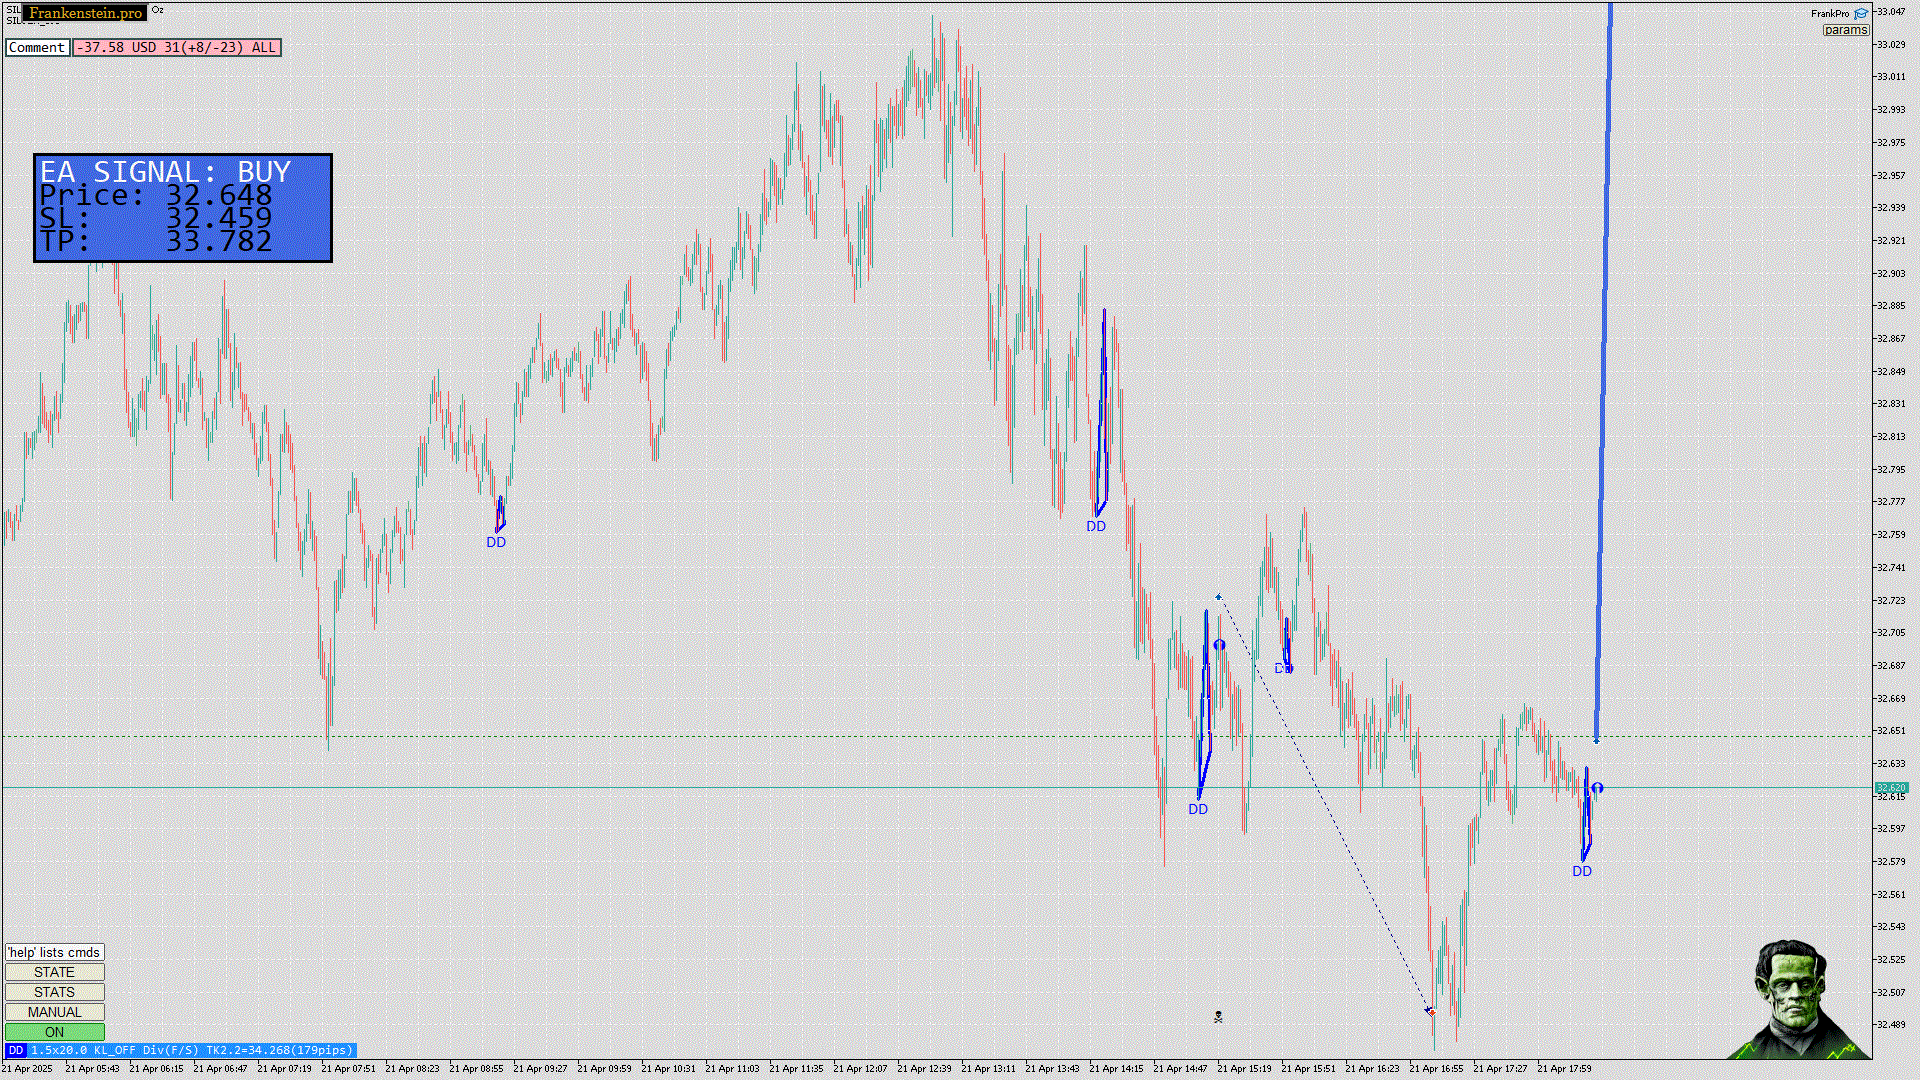Open the params button
The height and width of the screenshot is (1080, 1920).
1845,30
